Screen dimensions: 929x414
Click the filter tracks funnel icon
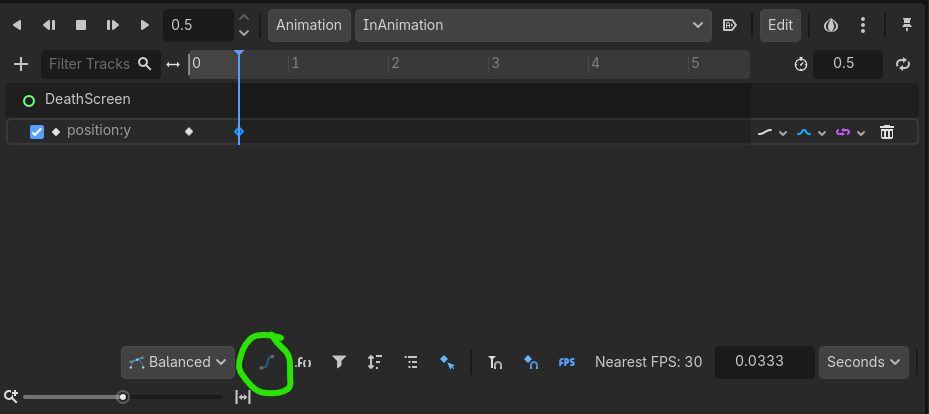click(339, 362)
